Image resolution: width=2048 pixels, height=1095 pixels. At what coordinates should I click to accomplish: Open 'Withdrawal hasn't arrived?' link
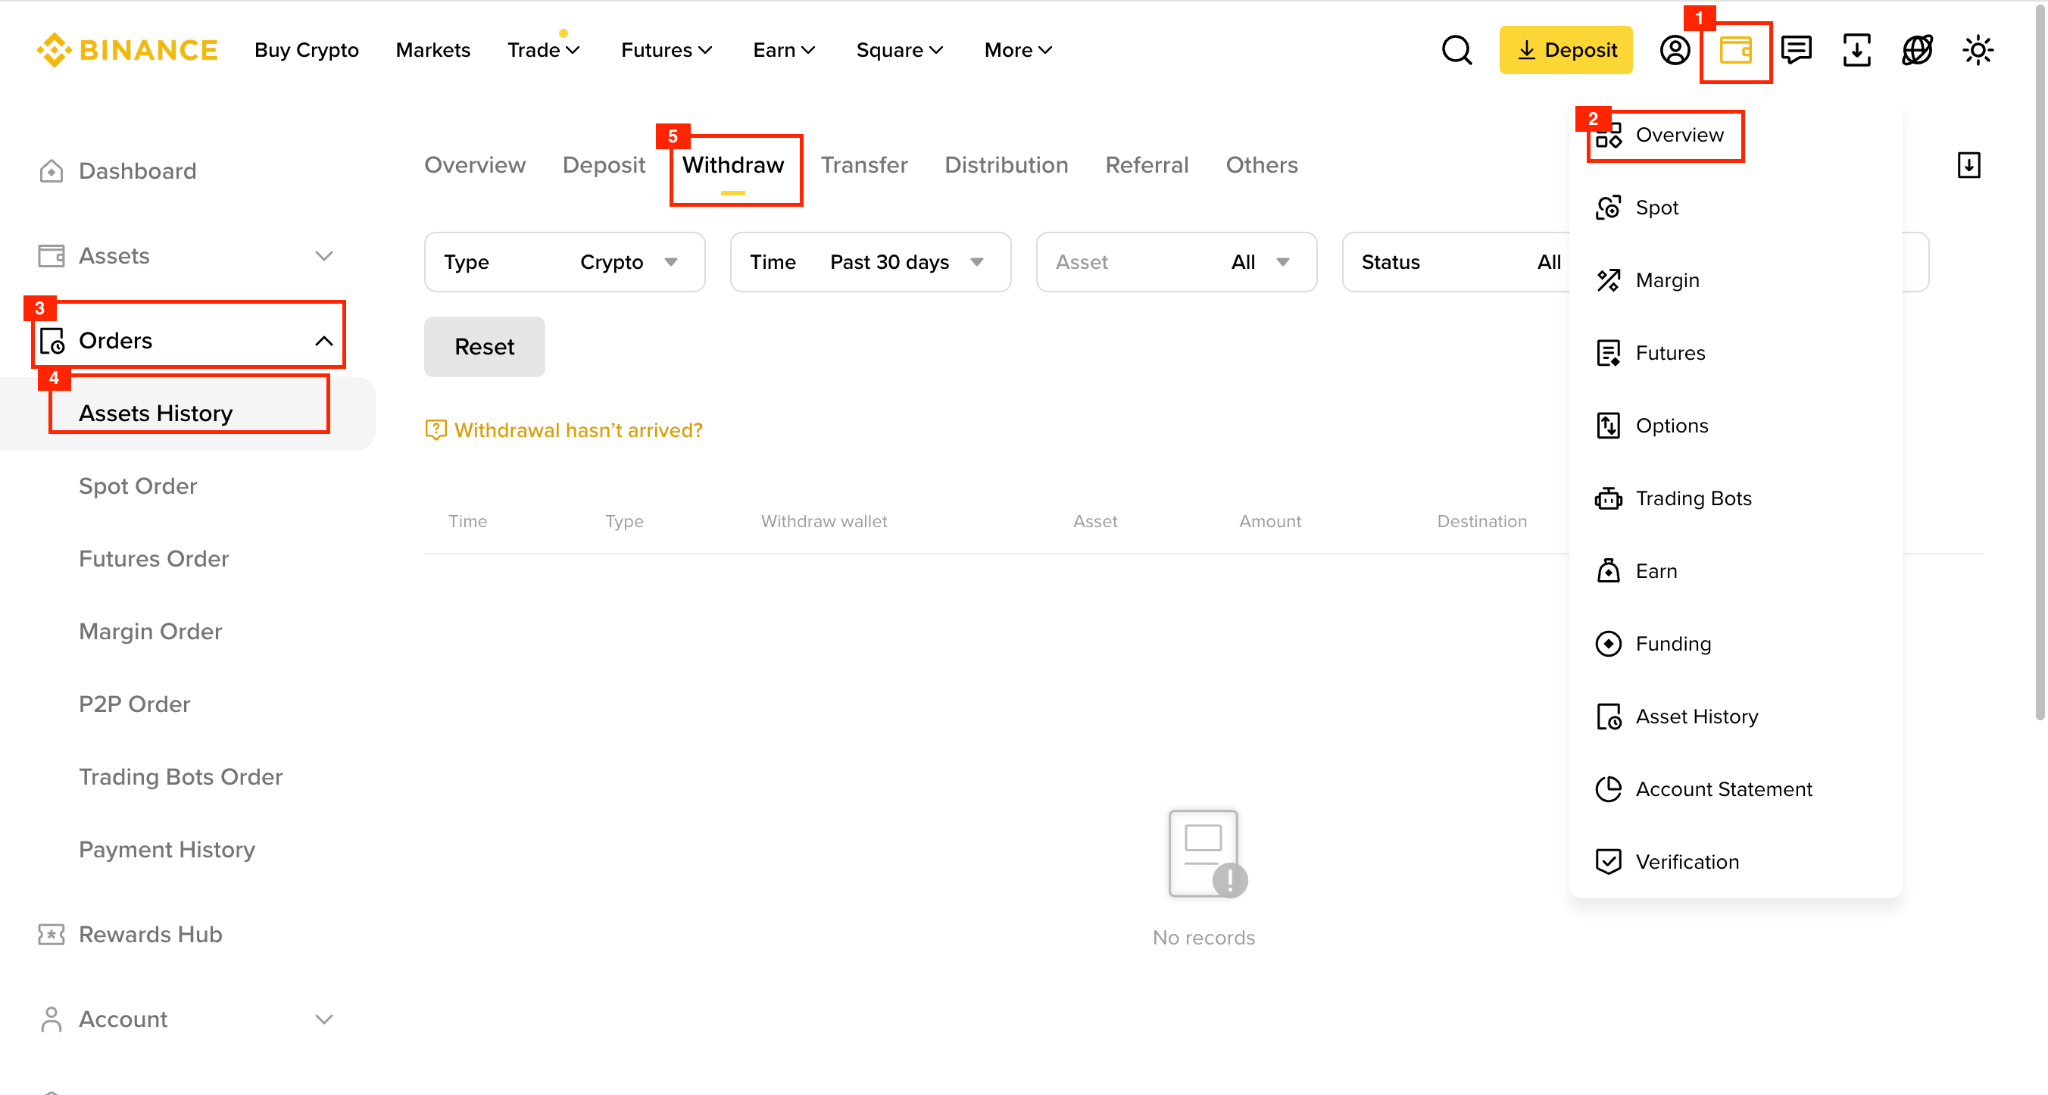click(578, 430)
